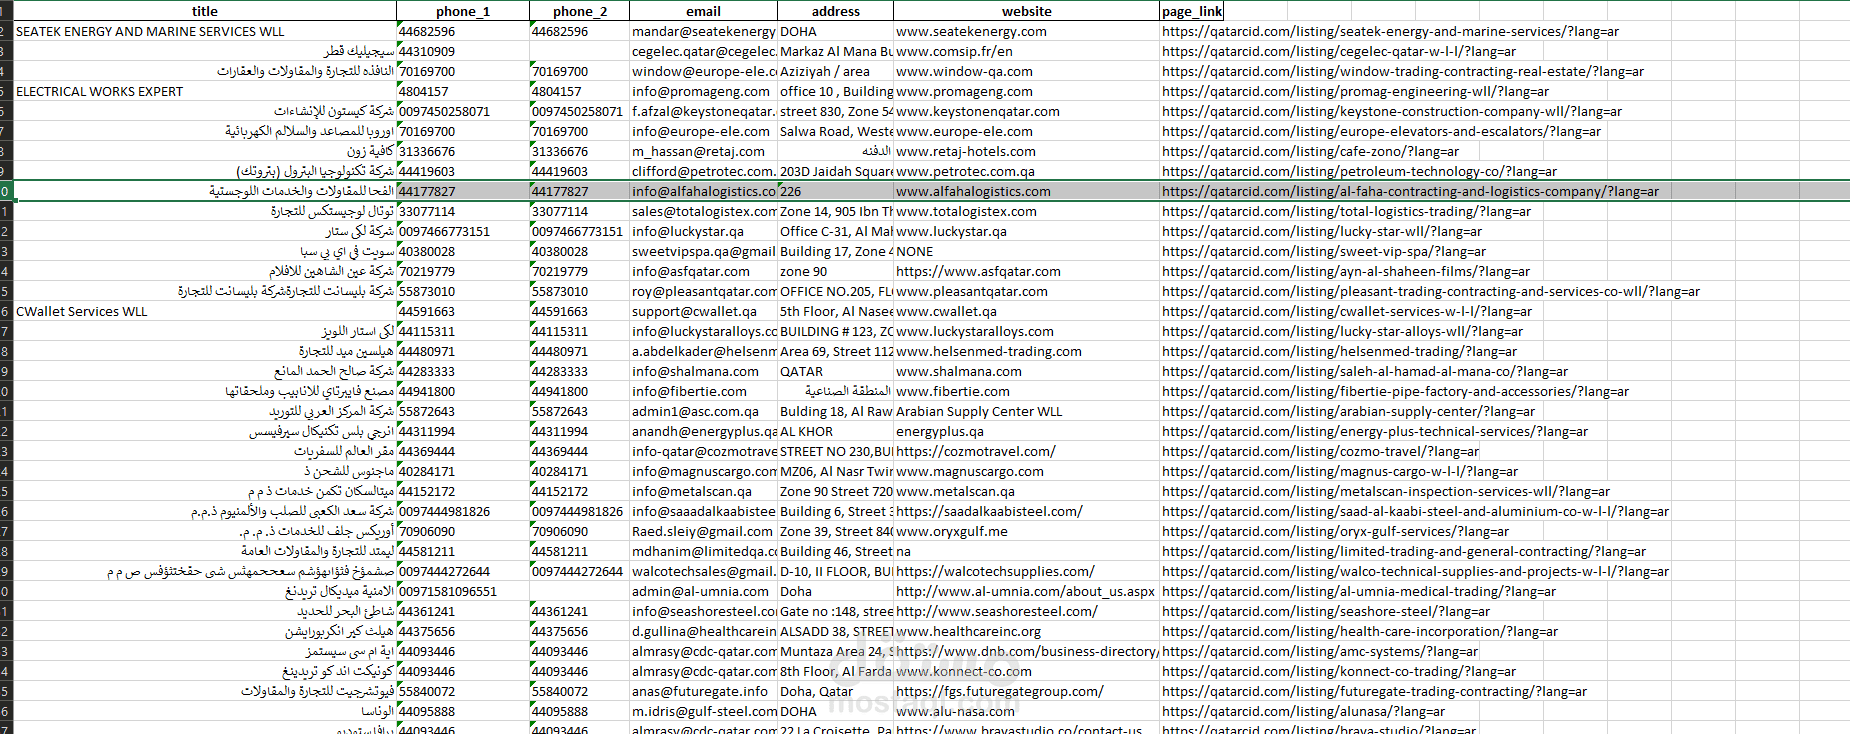The height and width of the screenshot is (734, 1850).
Task: Click website cell www.seatekenergy.com
Action: coord(1026,31)
